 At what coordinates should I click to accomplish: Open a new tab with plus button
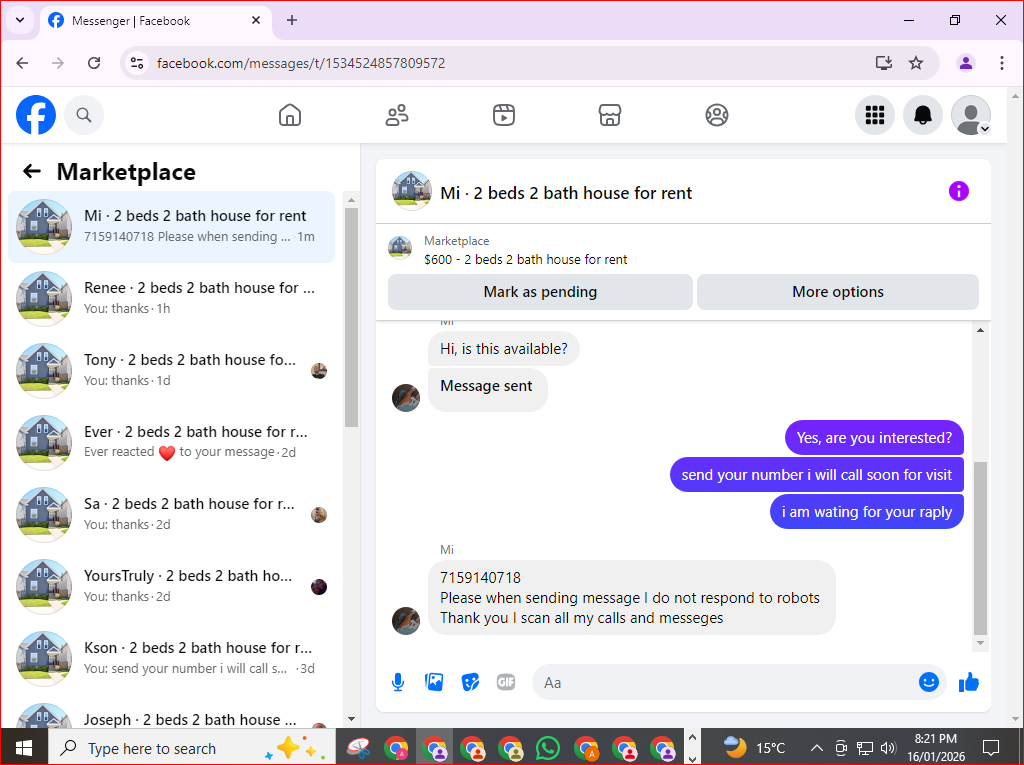click(x=292, y=20)
